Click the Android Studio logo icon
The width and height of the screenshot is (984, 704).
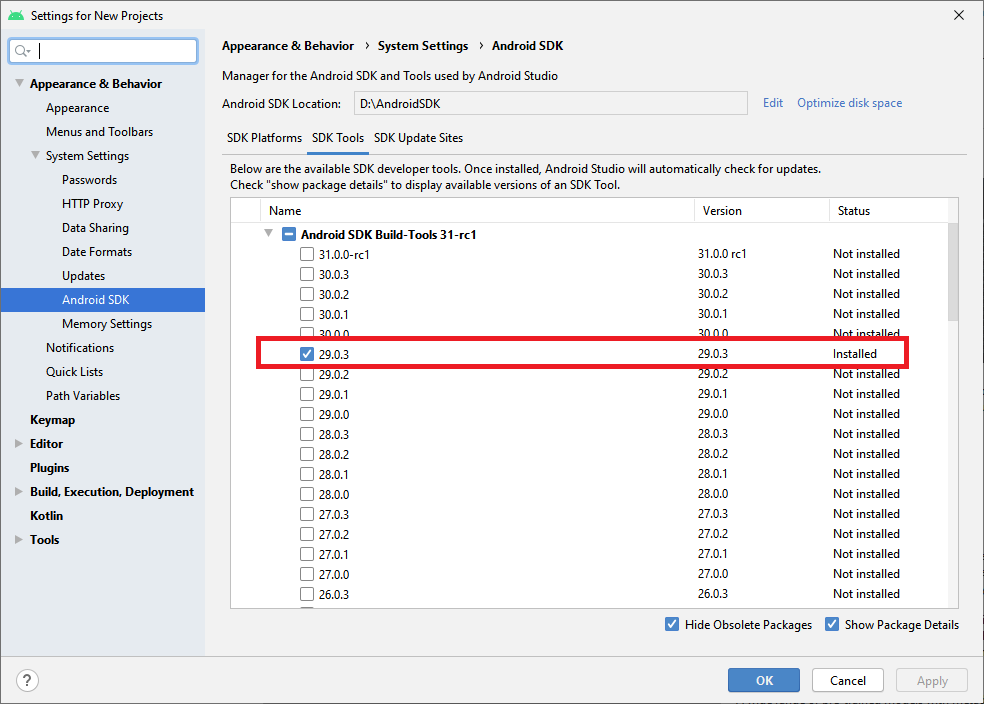point(16,15)
